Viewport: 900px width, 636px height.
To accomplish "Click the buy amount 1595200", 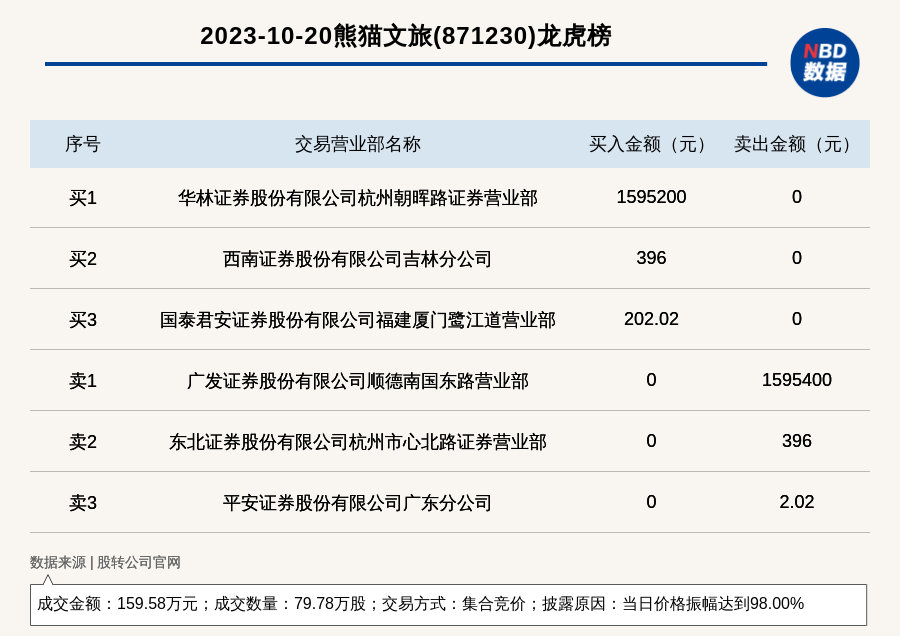I will tap(651, 197).
